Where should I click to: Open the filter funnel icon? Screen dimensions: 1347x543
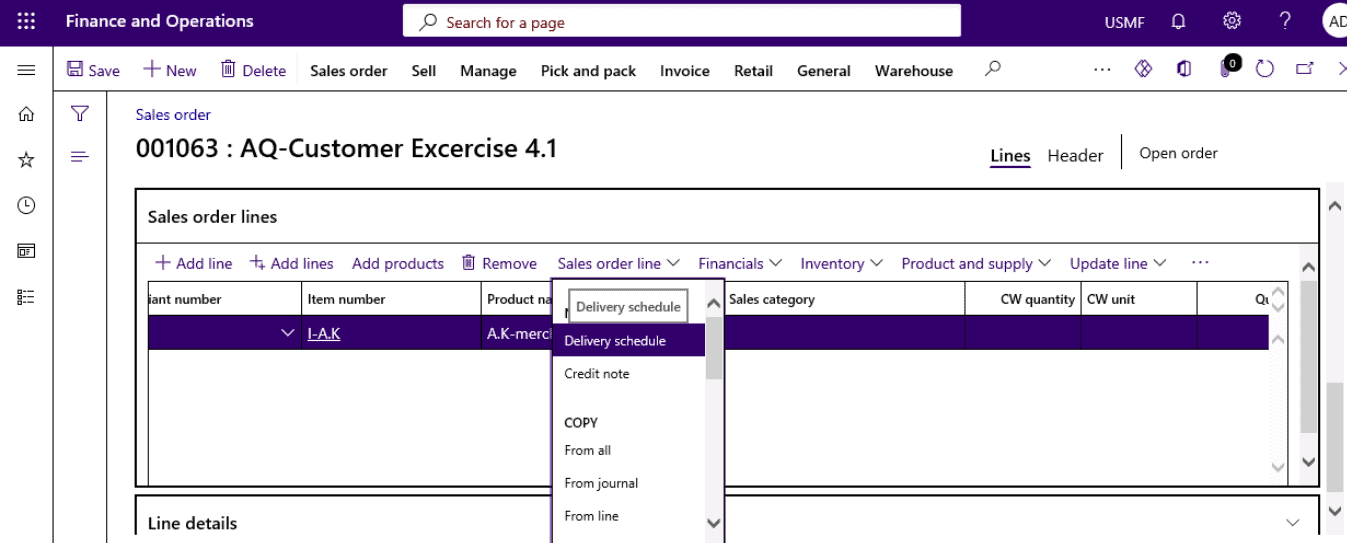(80, 114)
